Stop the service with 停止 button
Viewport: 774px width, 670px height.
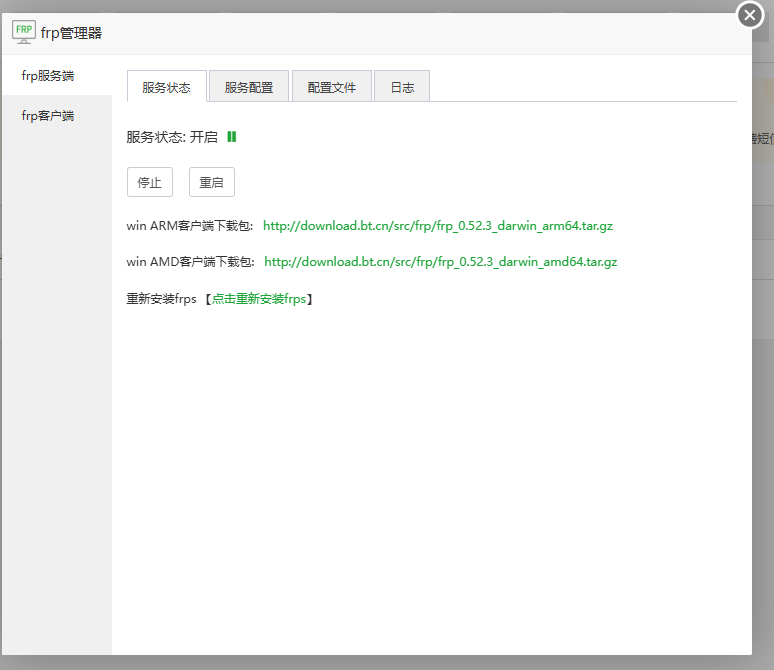pos(150,182)
